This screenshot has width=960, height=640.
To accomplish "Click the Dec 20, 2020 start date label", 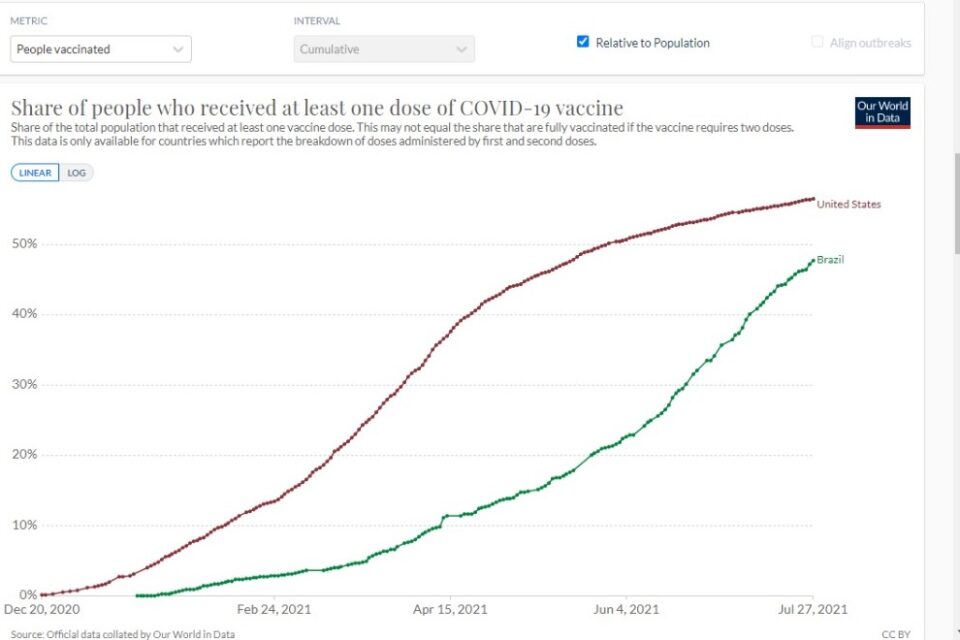I will pyautogui.click(x=42, y=609).
